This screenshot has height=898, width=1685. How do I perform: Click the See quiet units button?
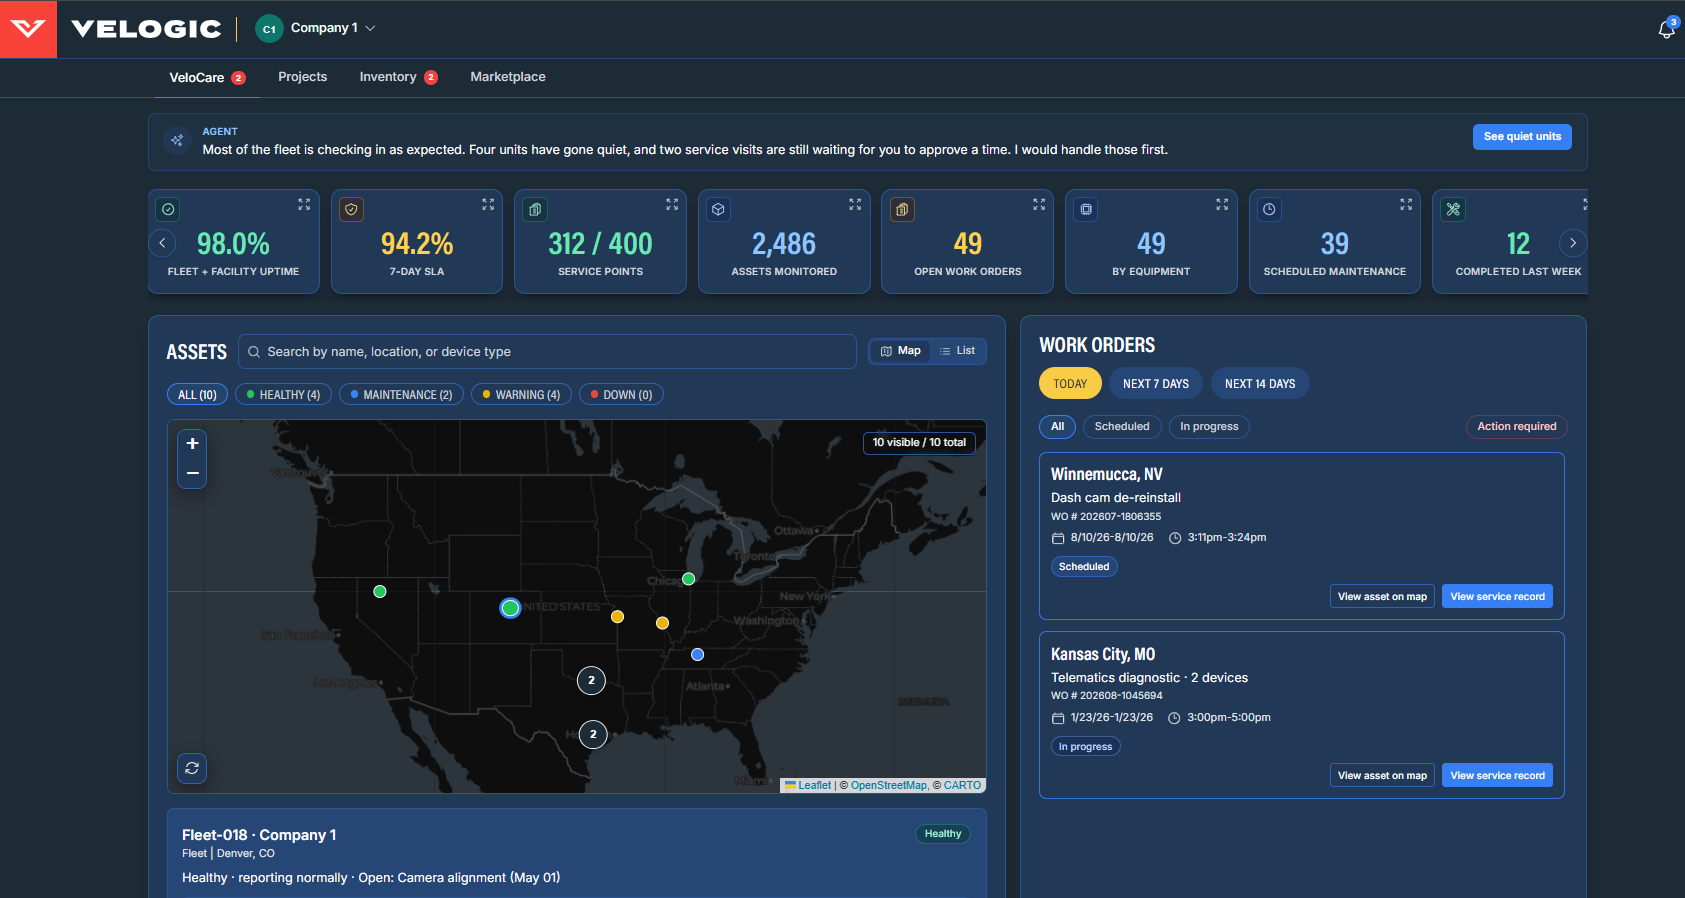(x=1522, y=137)
